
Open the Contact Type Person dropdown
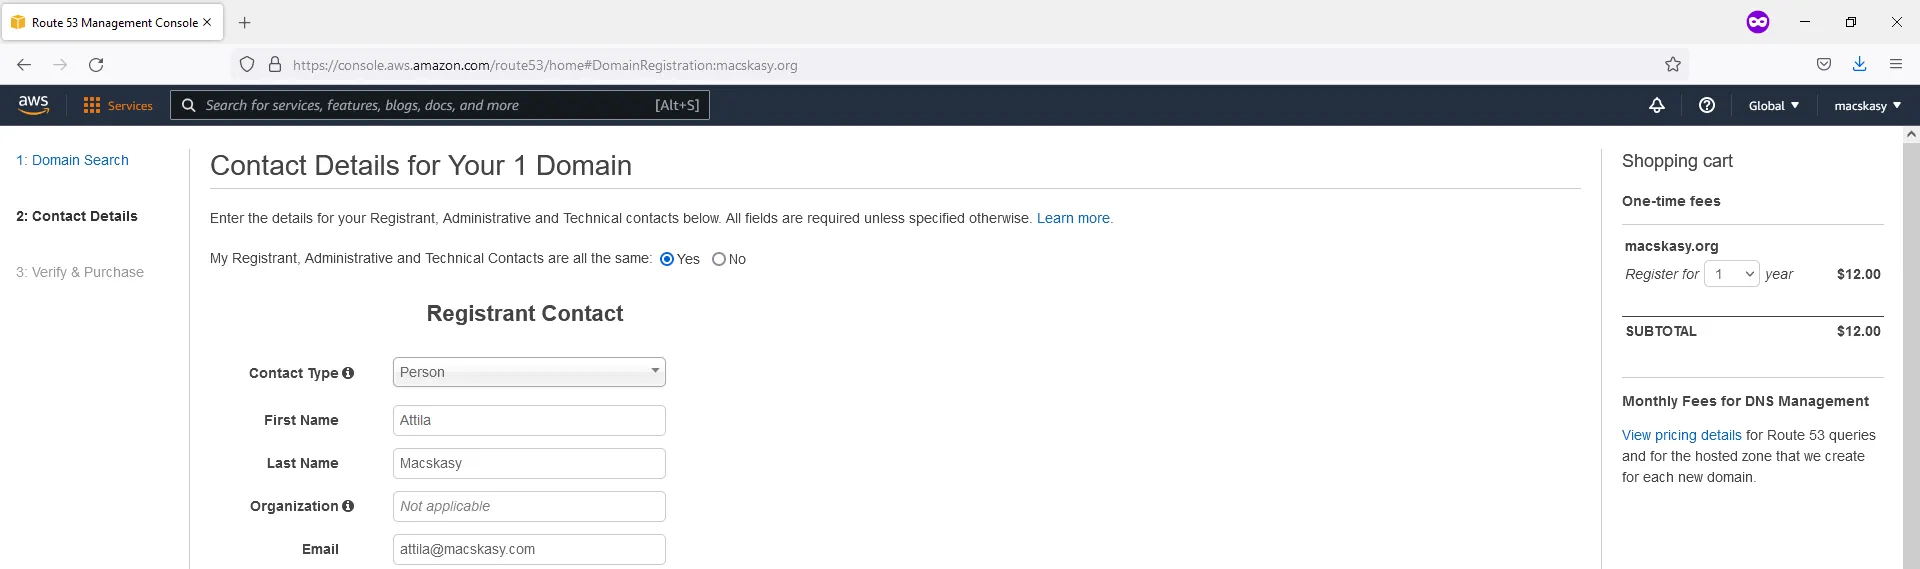529,372
